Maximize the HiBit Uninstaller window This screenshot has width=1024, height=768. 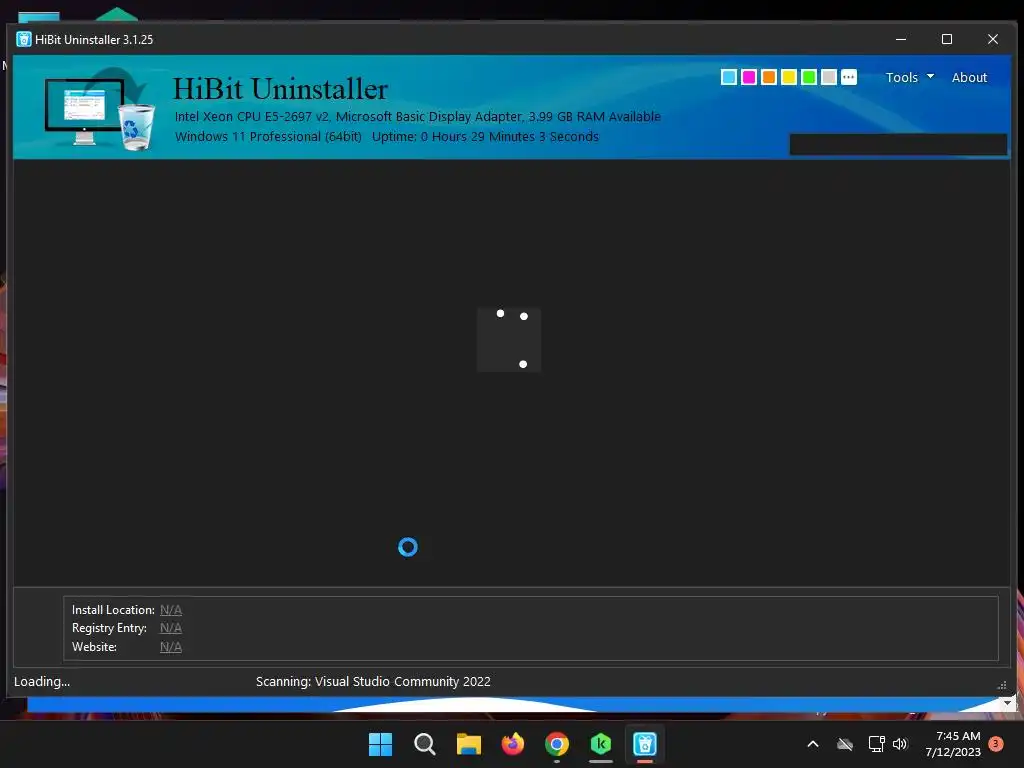pos(947,39)
